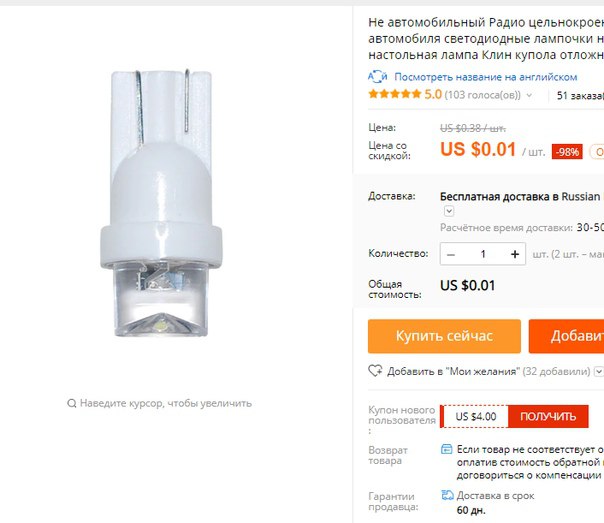Click the magnifier icon under product image
This screenshot has height=523, width=604.
coord(72,403)
